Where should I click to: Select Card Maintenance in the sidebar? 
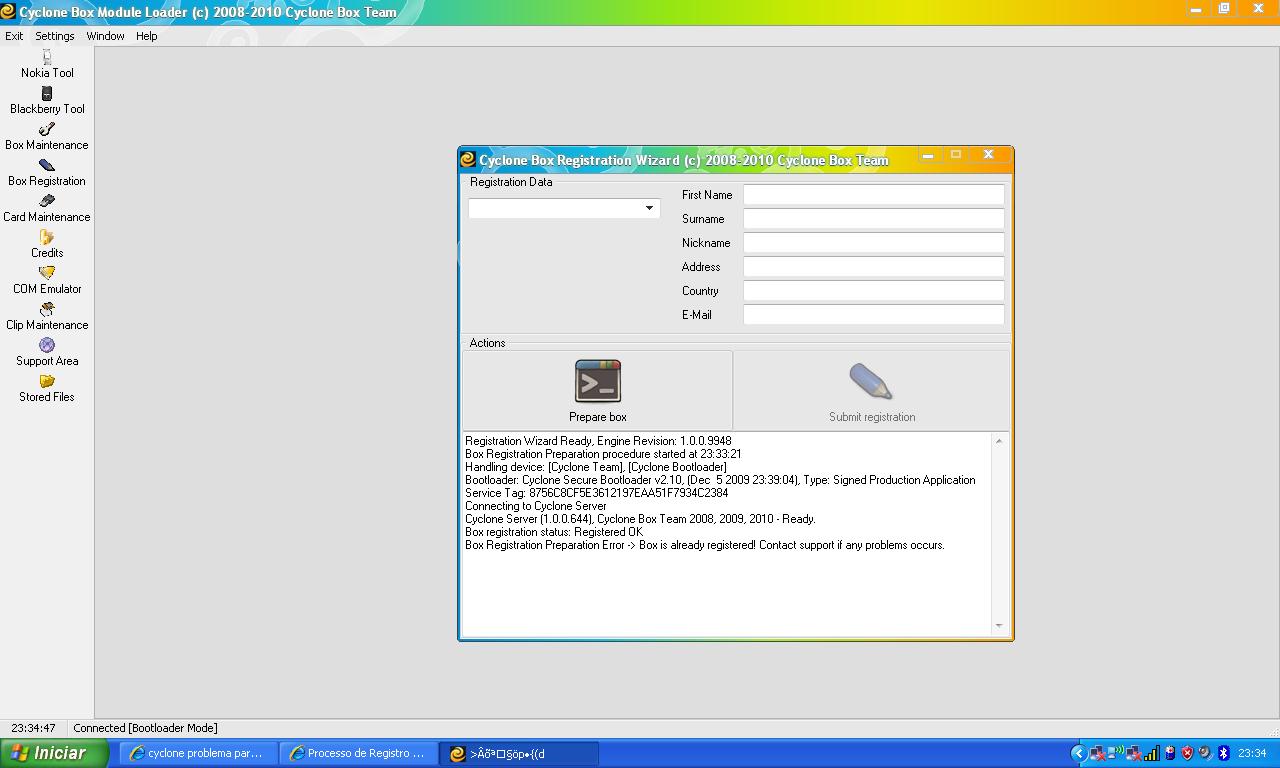coord(47,209)
